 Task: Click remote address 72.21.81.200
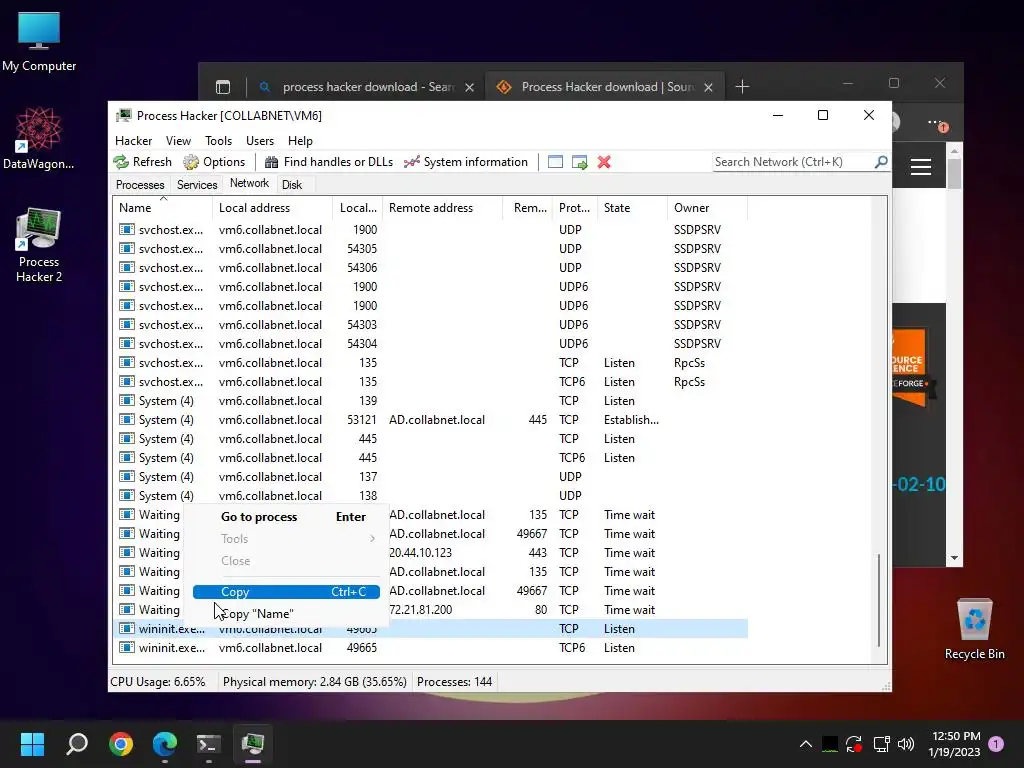point(421,610)
